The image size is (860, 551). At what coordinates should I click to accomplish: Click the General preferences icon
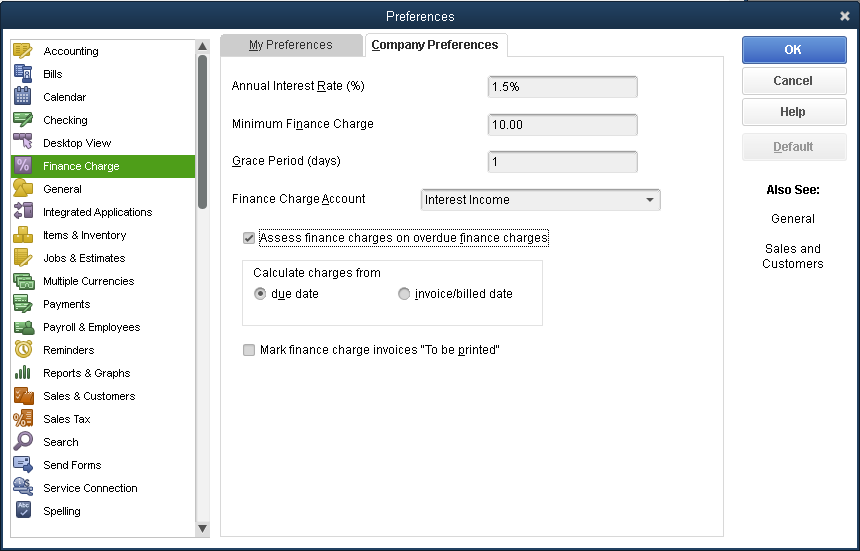click(23, 189)
